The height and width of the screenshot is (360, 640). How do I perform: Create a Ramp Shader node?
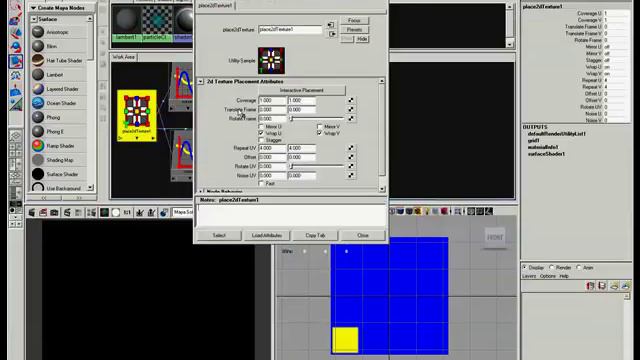(x=59, y=146)
